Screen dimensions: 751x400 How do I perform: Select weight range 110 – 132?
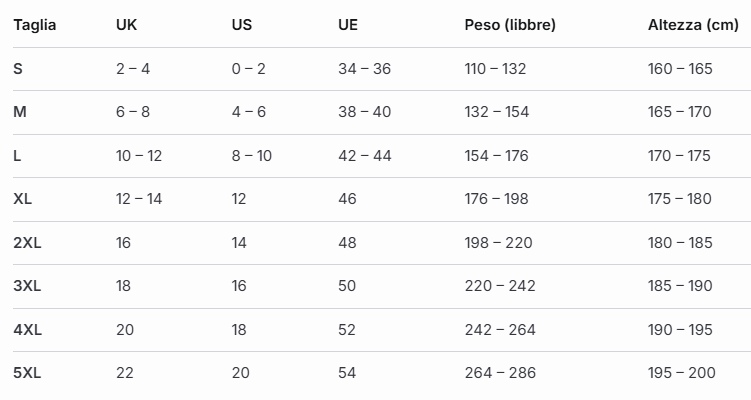[x=495, y=69]
